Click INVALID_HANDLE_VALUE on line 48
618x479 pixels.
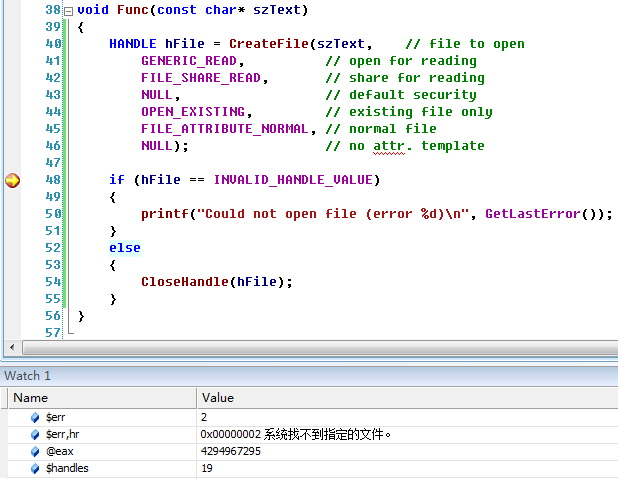point(293,180)
